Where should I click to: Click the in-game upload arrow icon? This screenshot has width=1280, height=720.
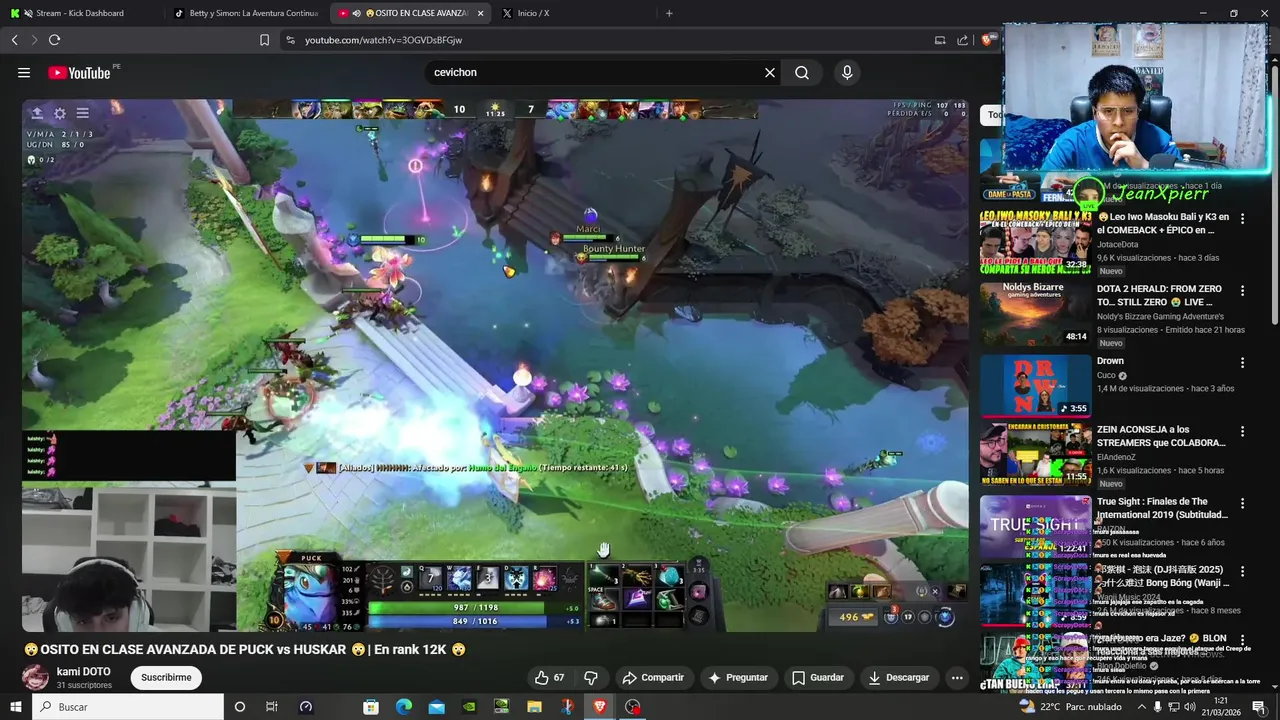(37, 113)
